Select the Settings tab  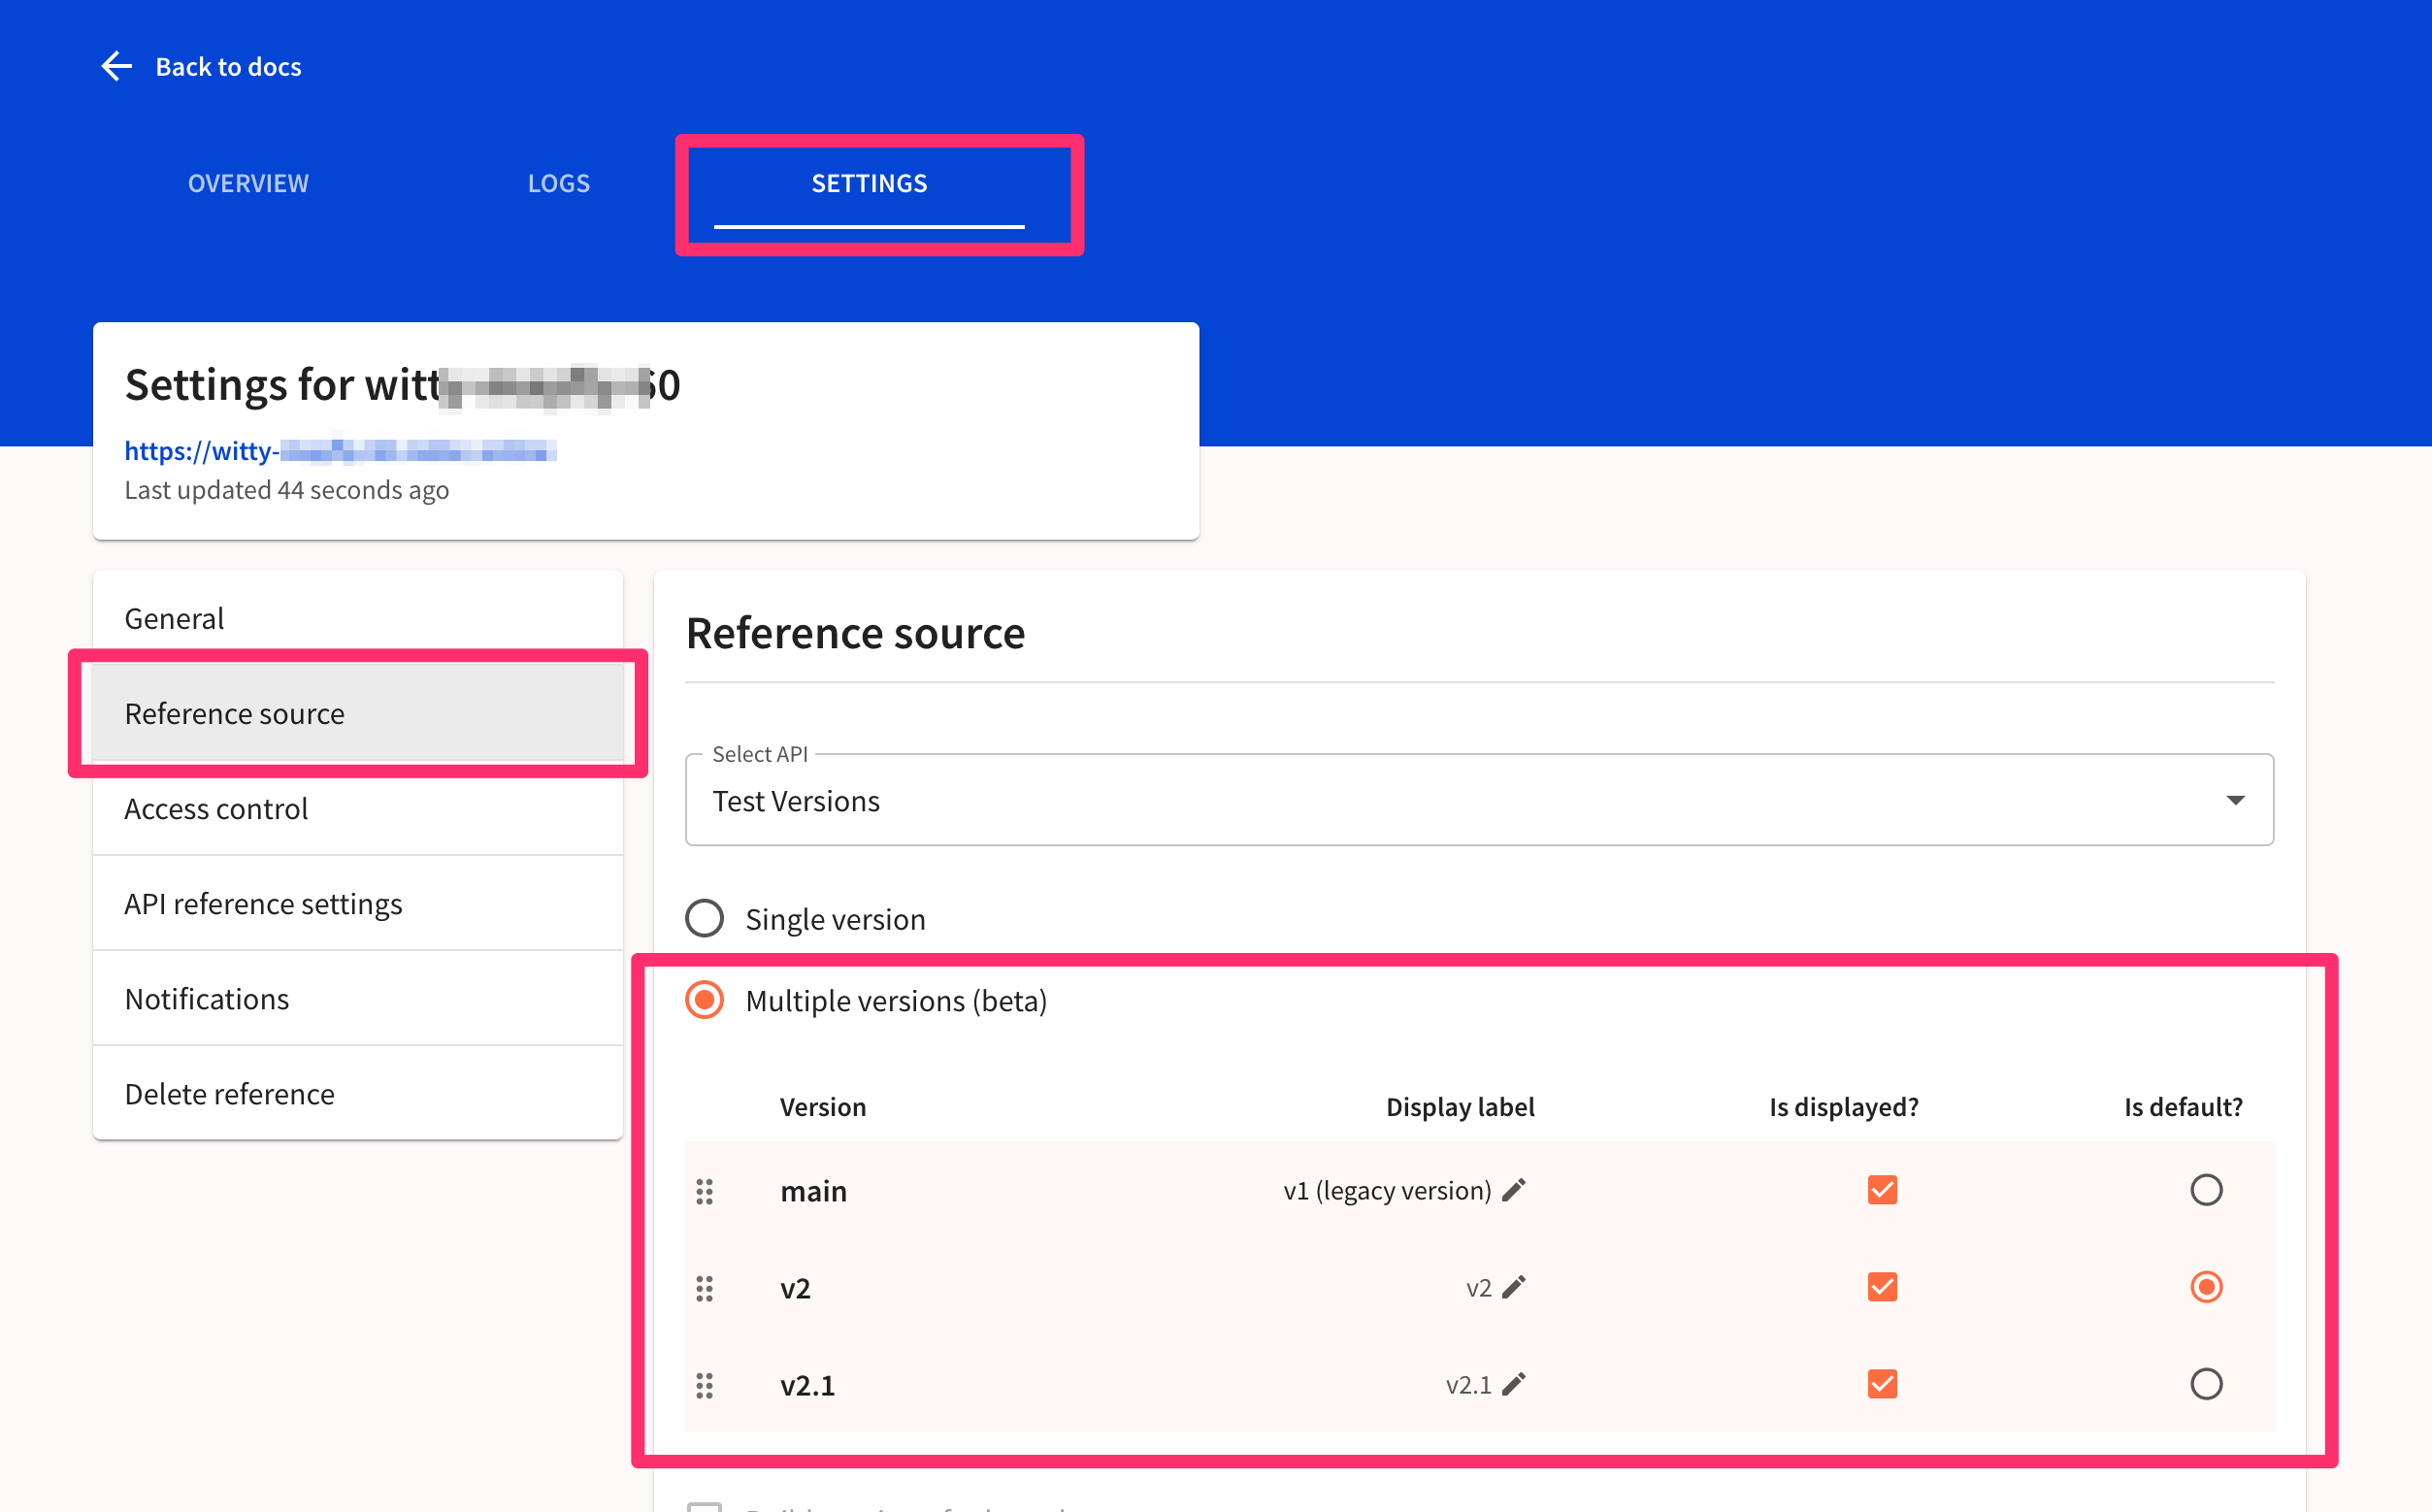869,183
